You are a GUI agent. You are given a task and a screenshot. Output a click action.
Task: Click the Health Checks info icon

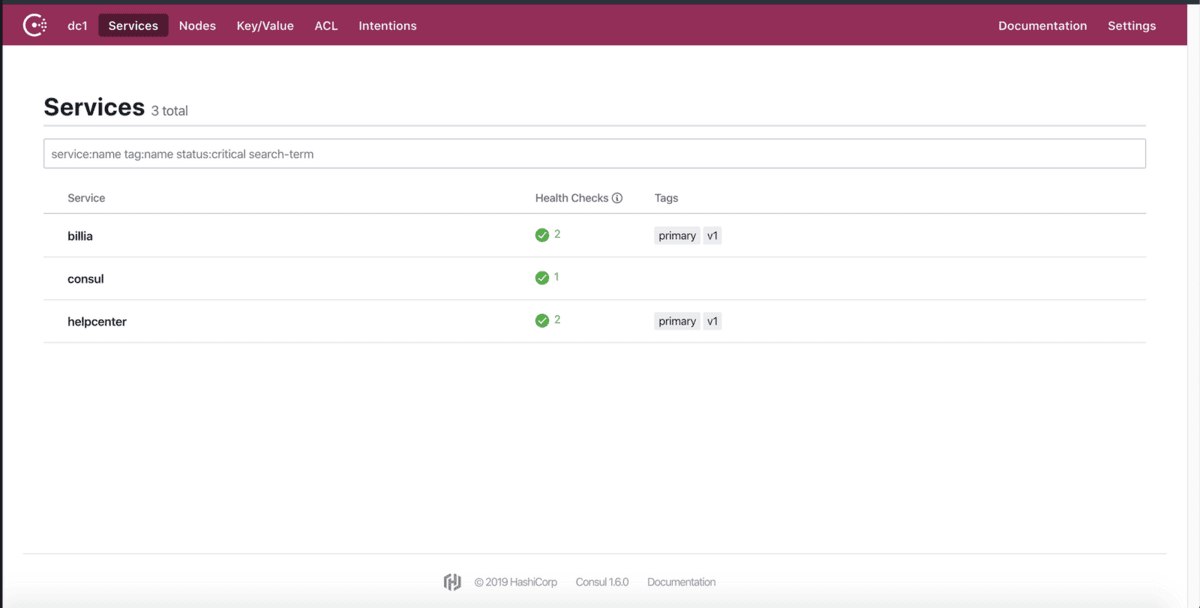[617, 198]
